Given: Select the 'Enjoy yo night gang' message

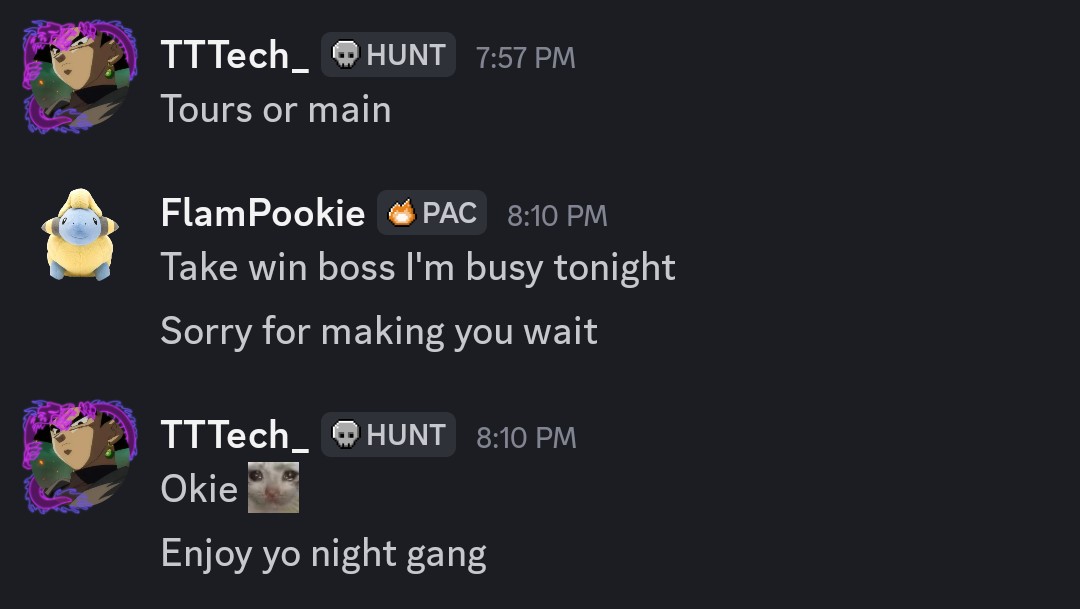Looking at the screenshot, I should (323, 553).
